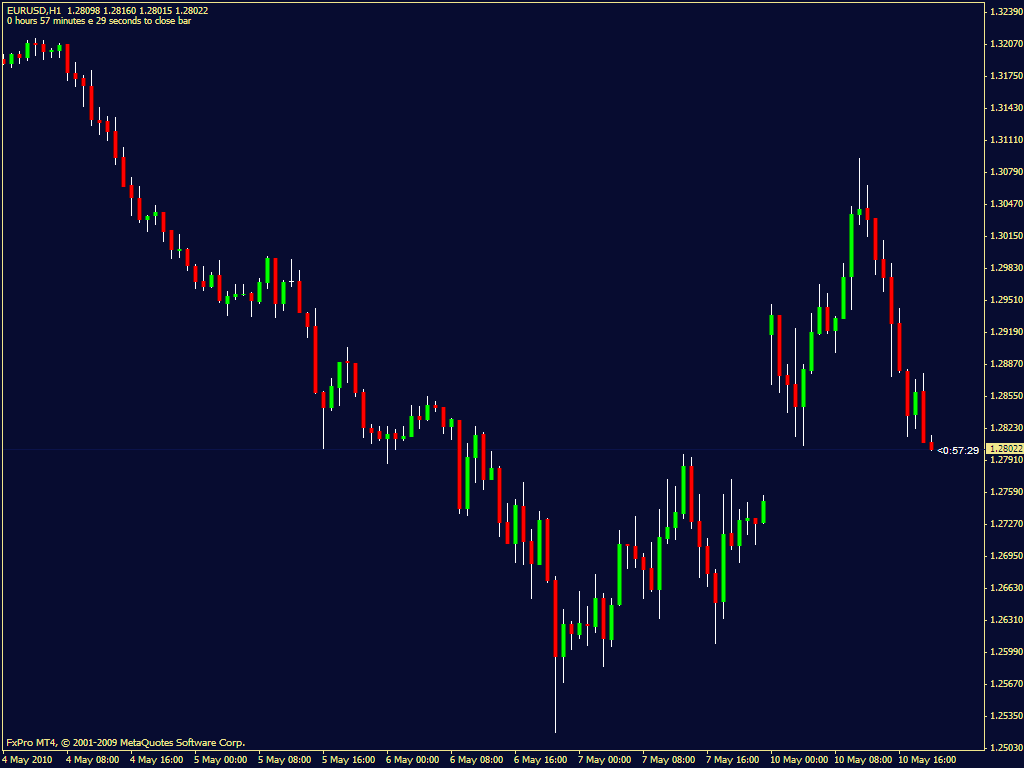Select the 4 May 2010 date label
1024x768 pixels.
tap(27, 759)
